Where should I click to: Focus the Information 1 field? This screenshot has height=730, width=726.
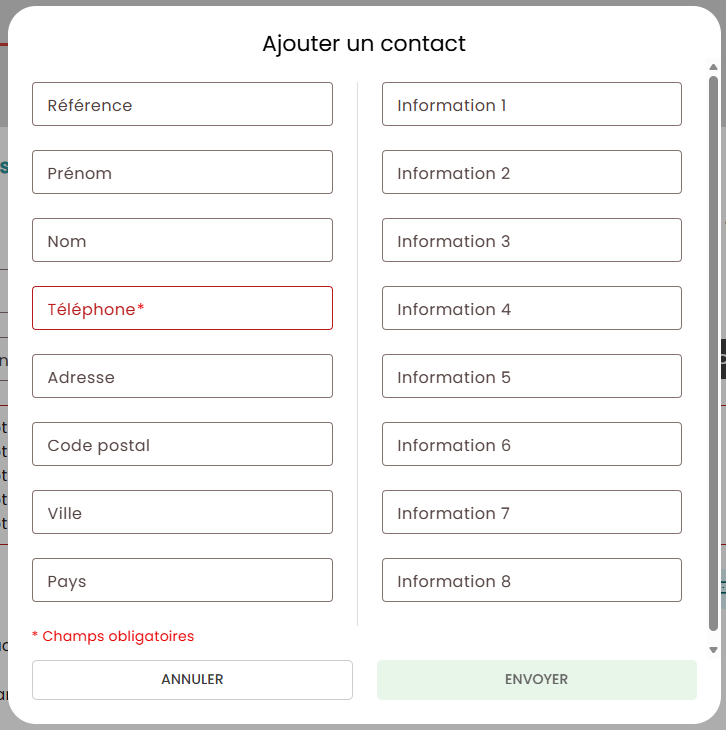point(531,104)
